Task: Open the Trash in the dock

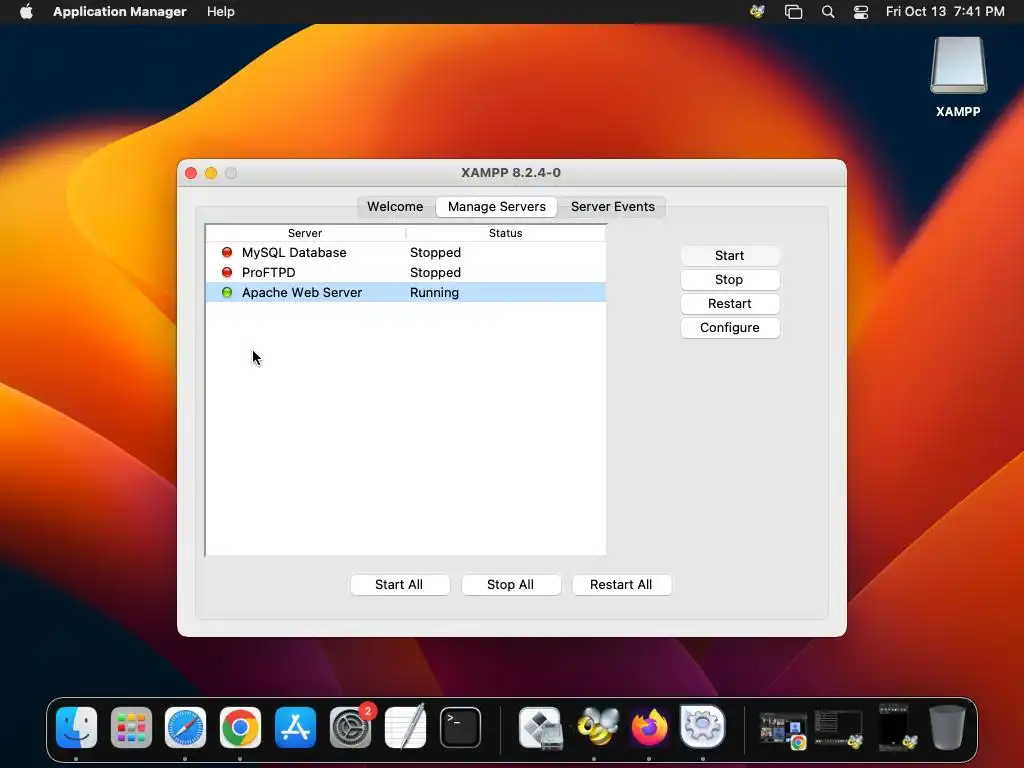Action: click(x=948, y=727)
